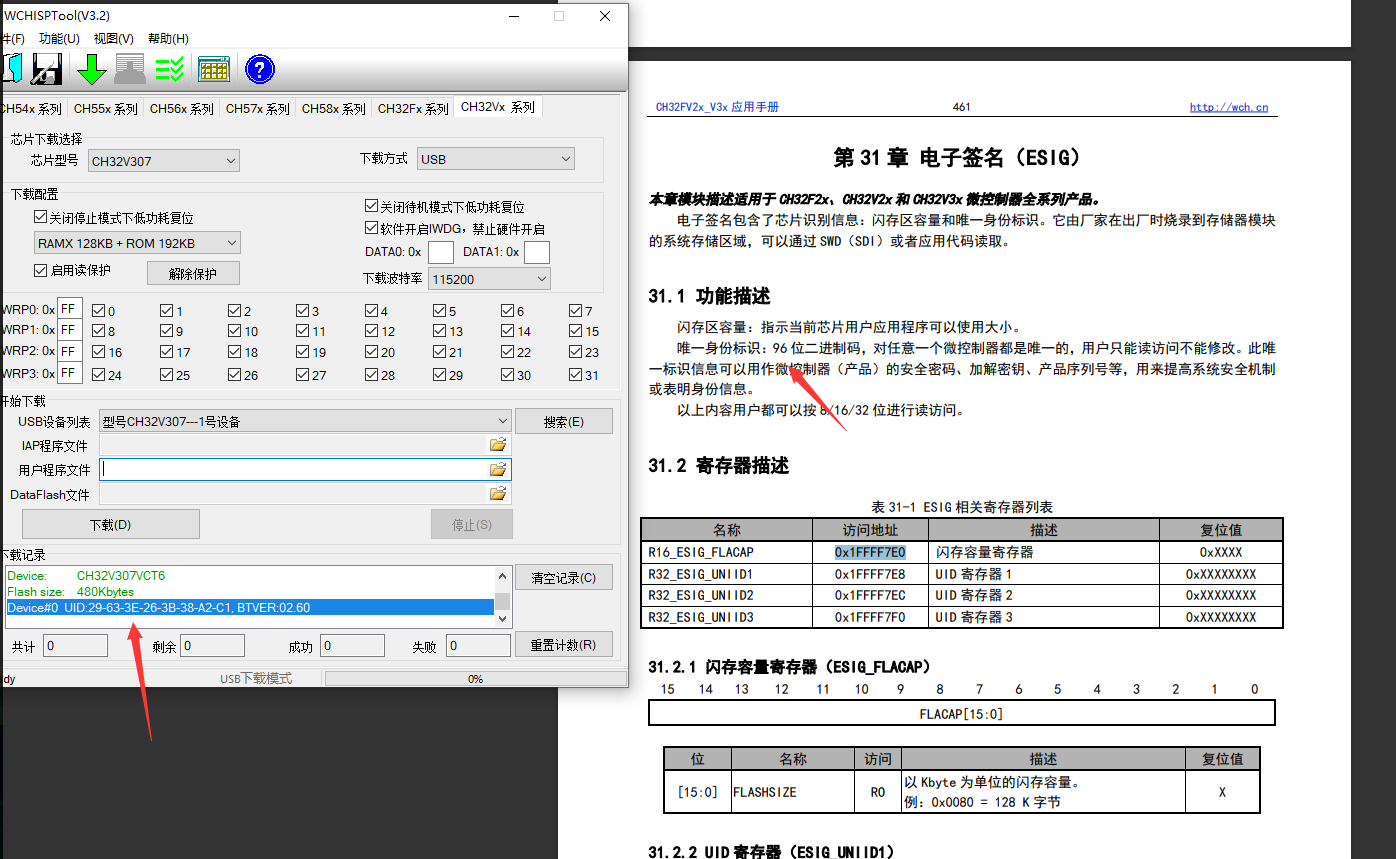Click the 重置计数(R) button
The image size is (1396, 859).
pyautogui.click(x=564, y=645)
